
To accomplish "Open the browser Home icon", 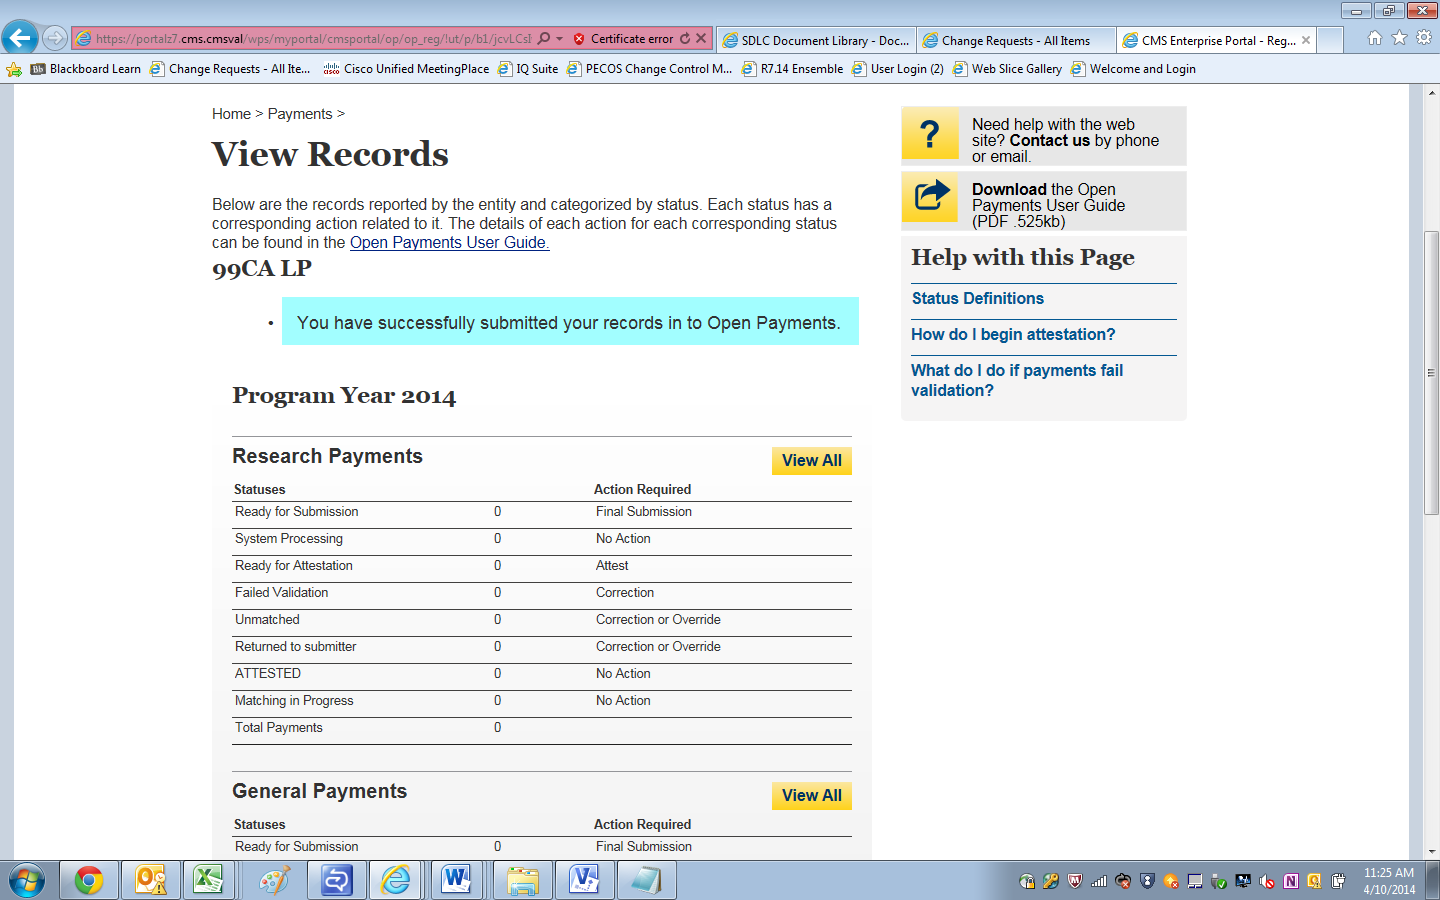I will pos(1375,38).
